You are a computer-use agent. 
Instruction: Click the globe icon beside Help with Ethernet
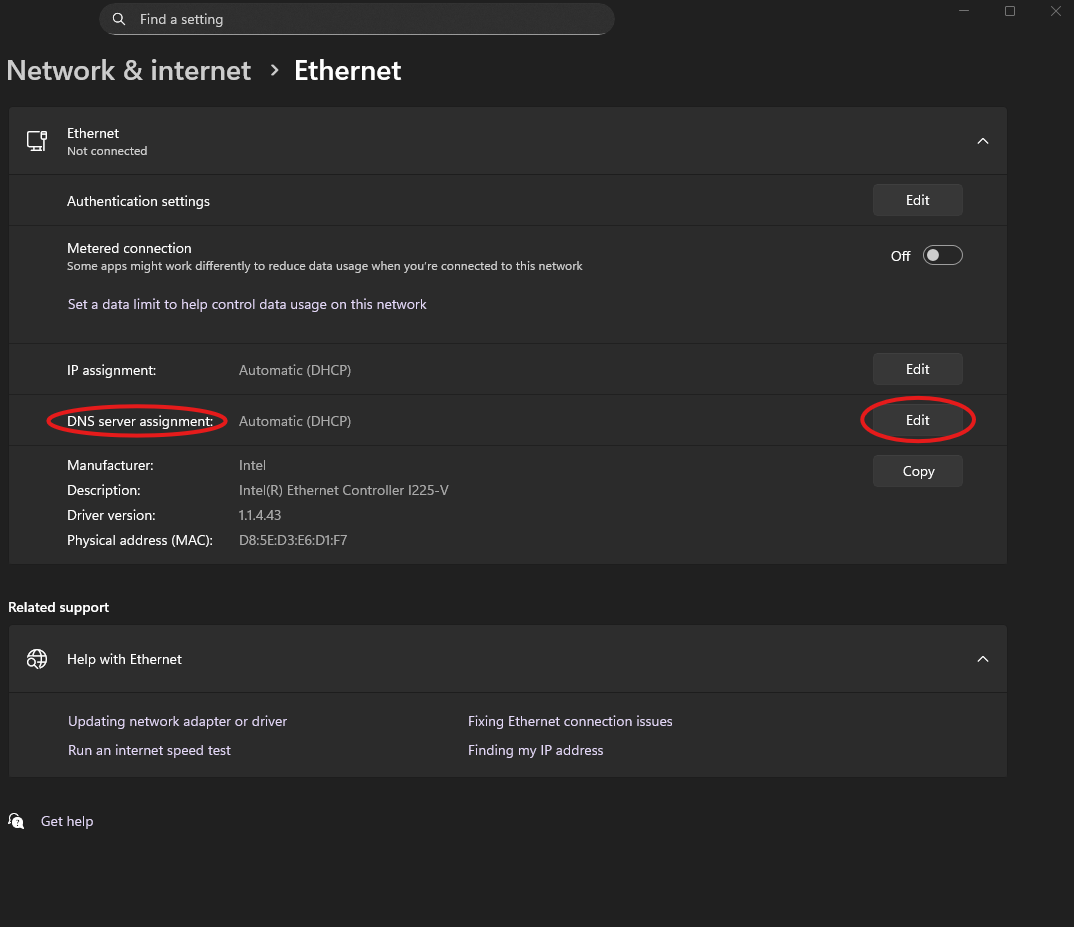[37, 659]
